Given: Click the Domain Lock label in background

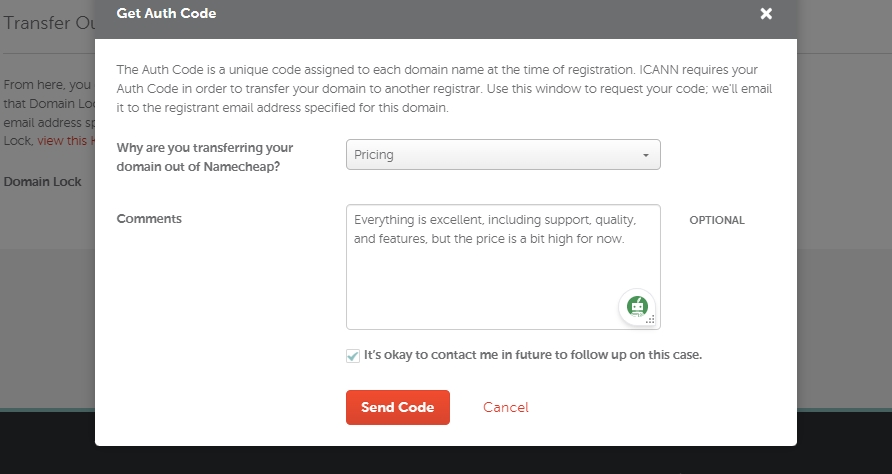Looking at the screenshot, I should click(x=42, y=182).
